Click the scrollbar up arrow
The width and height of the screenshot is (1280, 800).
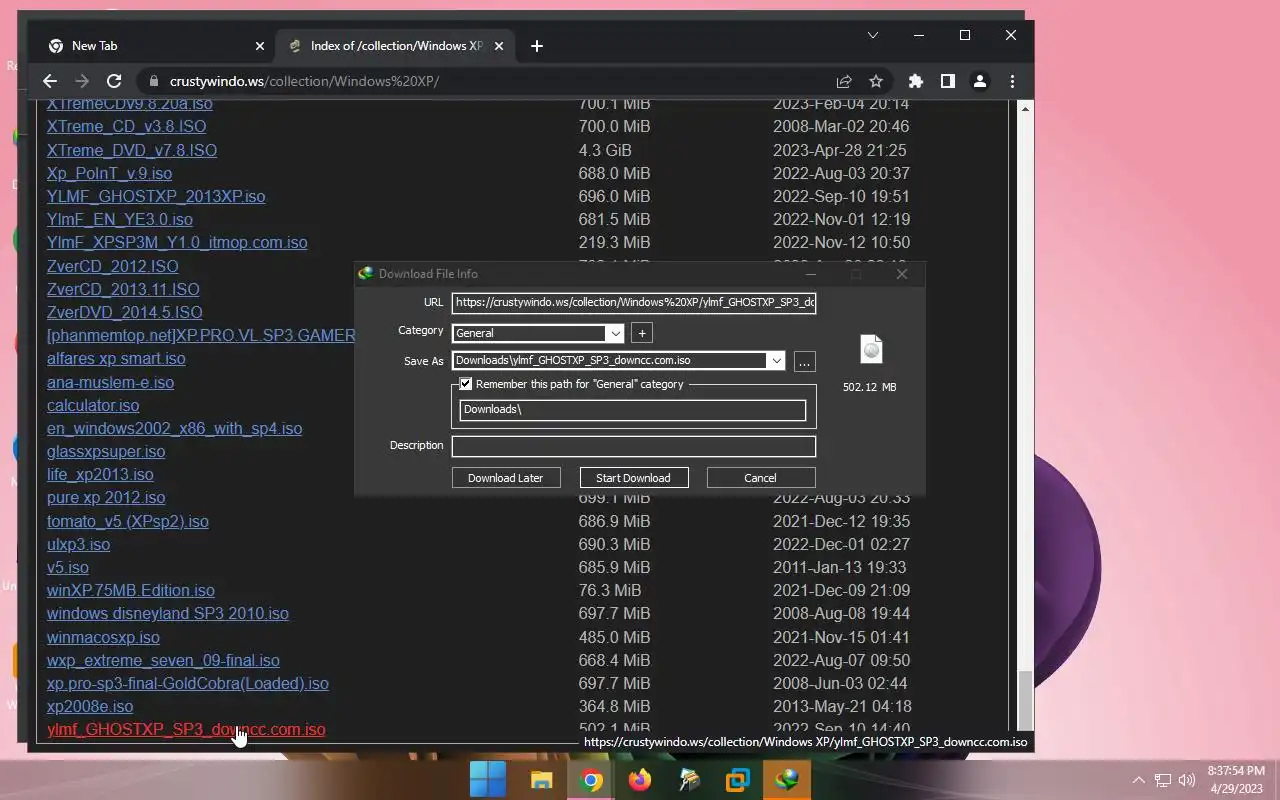point(1024,109)
